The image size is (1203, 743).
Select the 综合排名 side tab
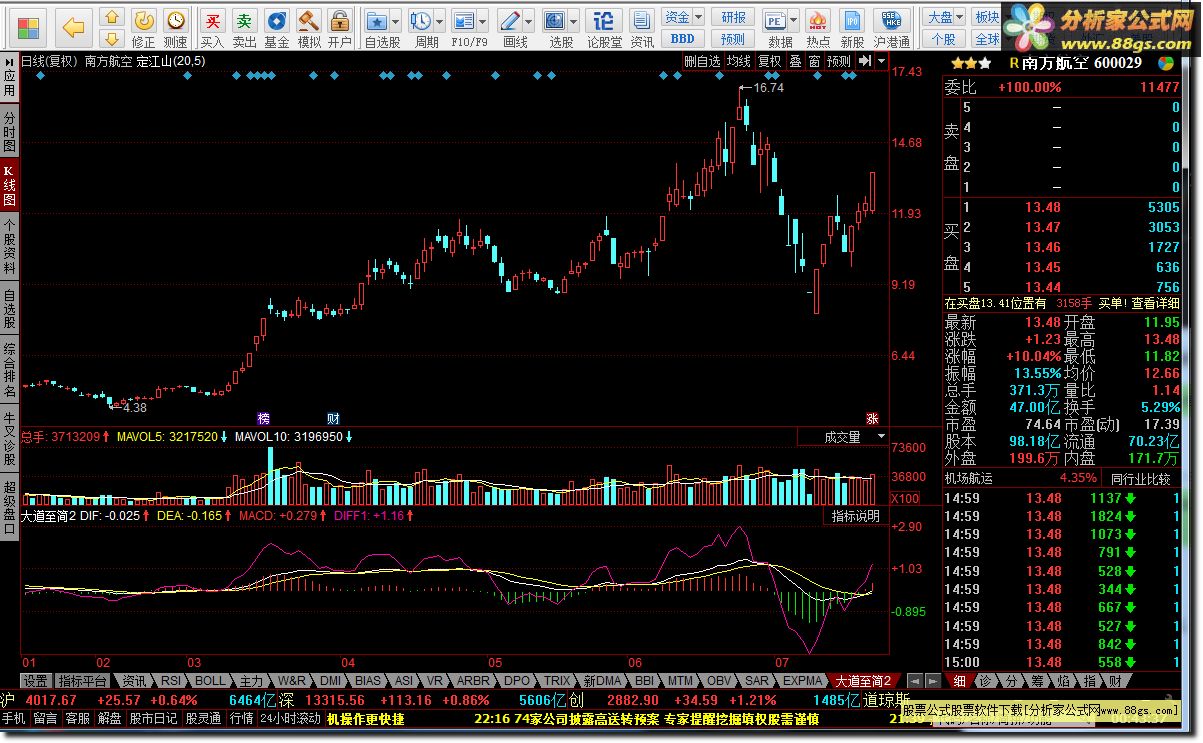coord(9,371)
